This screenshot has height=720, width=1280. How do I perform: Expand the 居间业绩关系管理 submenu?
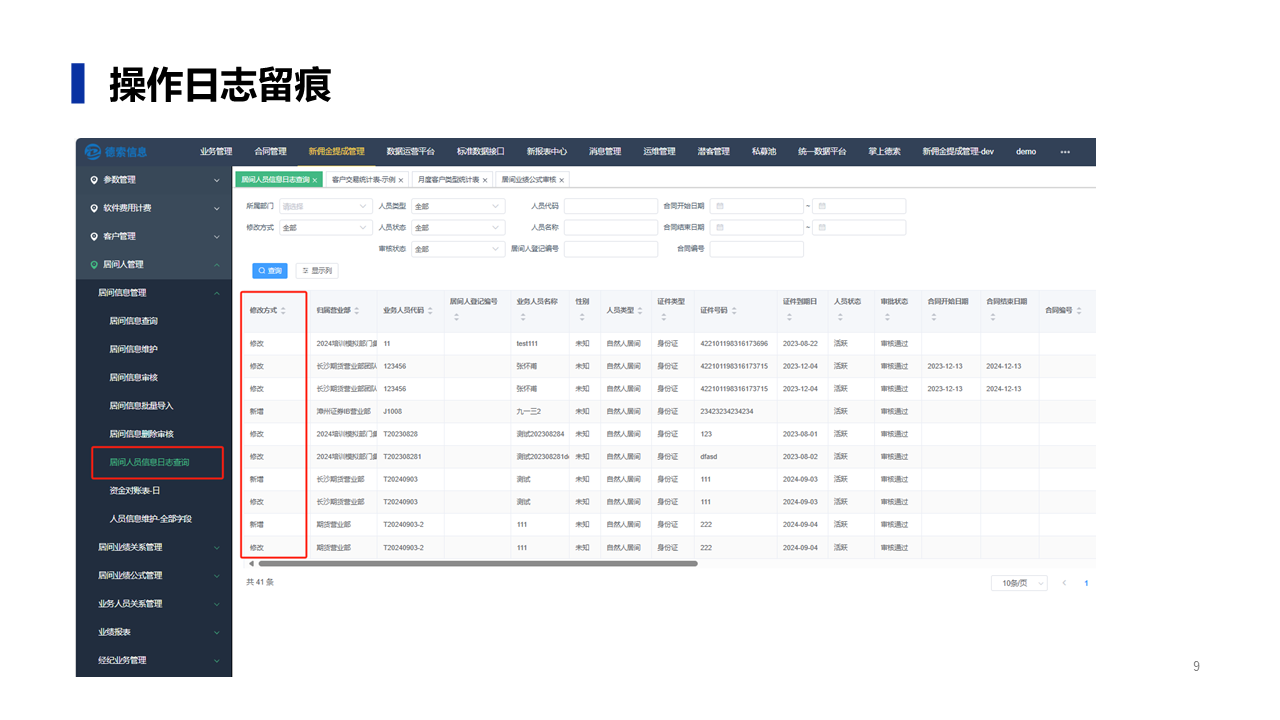[217, 547]
